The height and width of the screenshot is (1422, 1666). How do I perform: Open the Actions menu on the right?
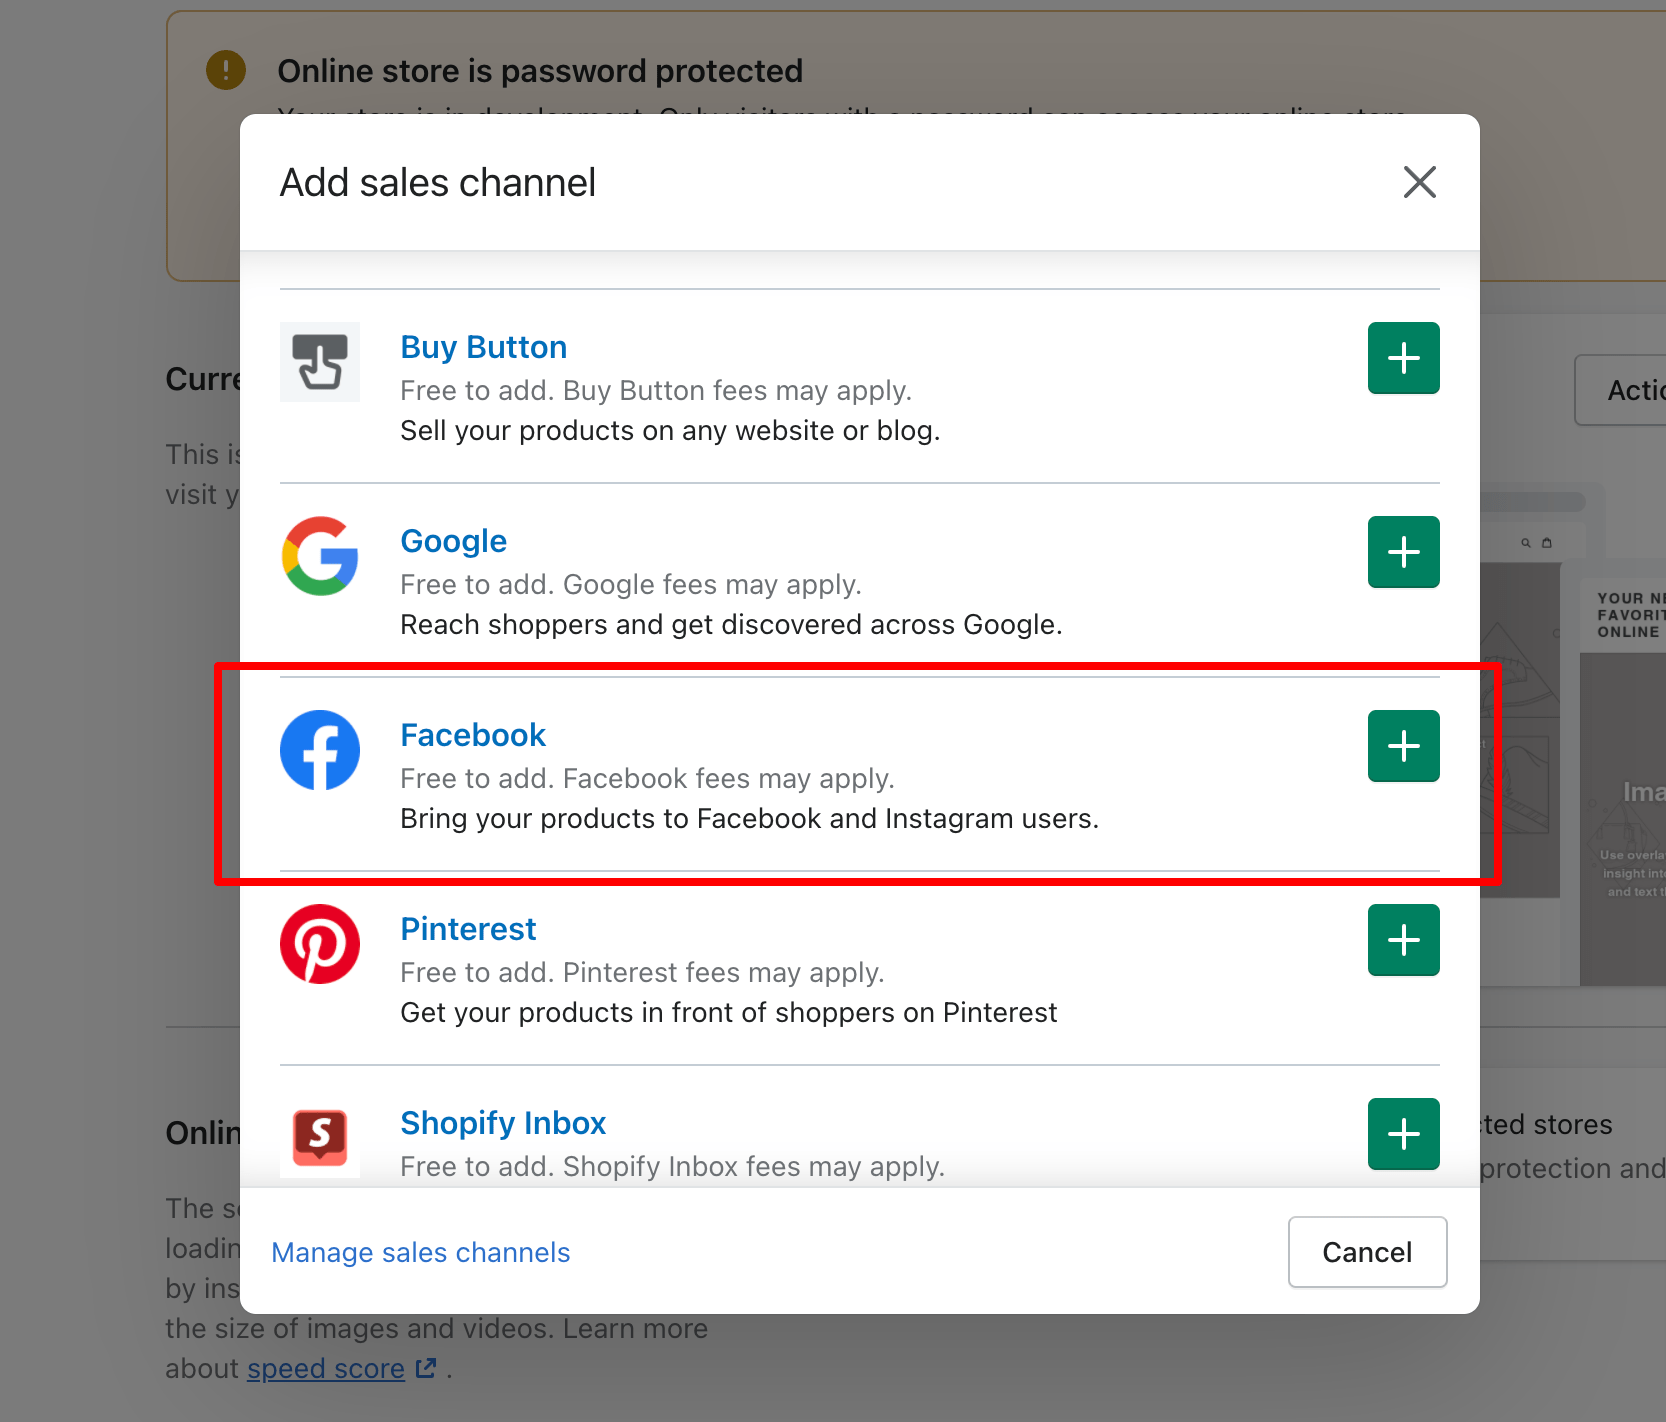1630,390
